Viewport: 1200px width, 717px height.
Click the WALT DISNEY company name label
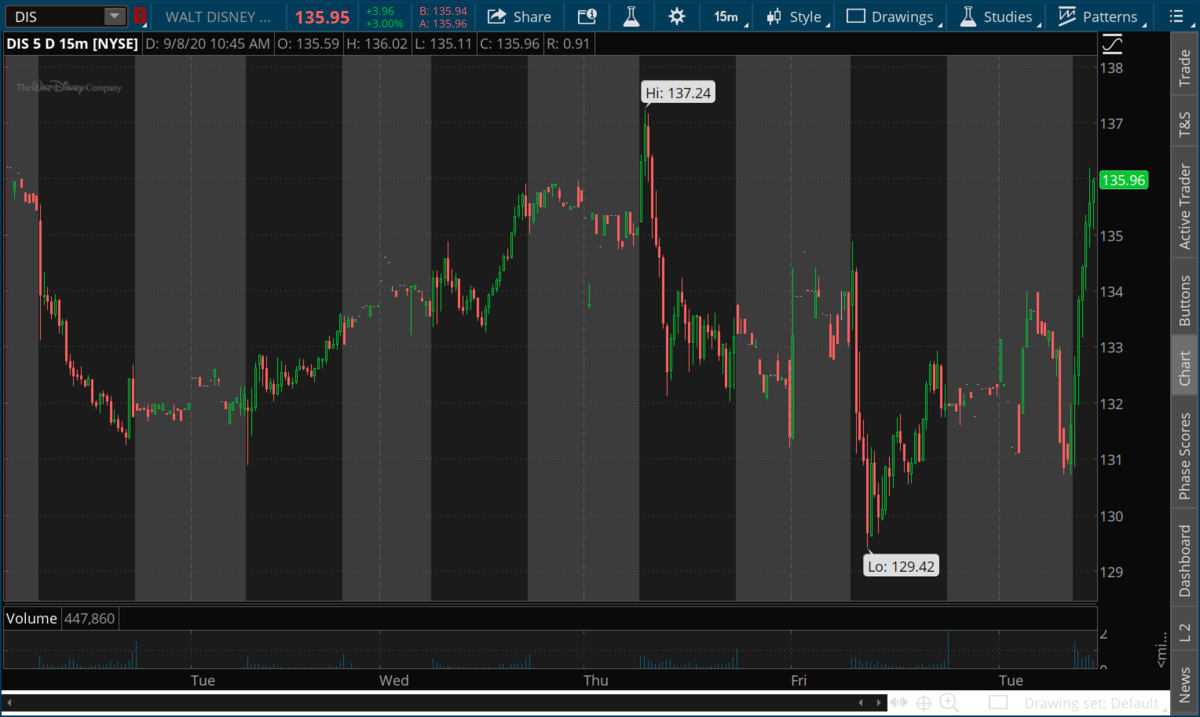(217, 17)
